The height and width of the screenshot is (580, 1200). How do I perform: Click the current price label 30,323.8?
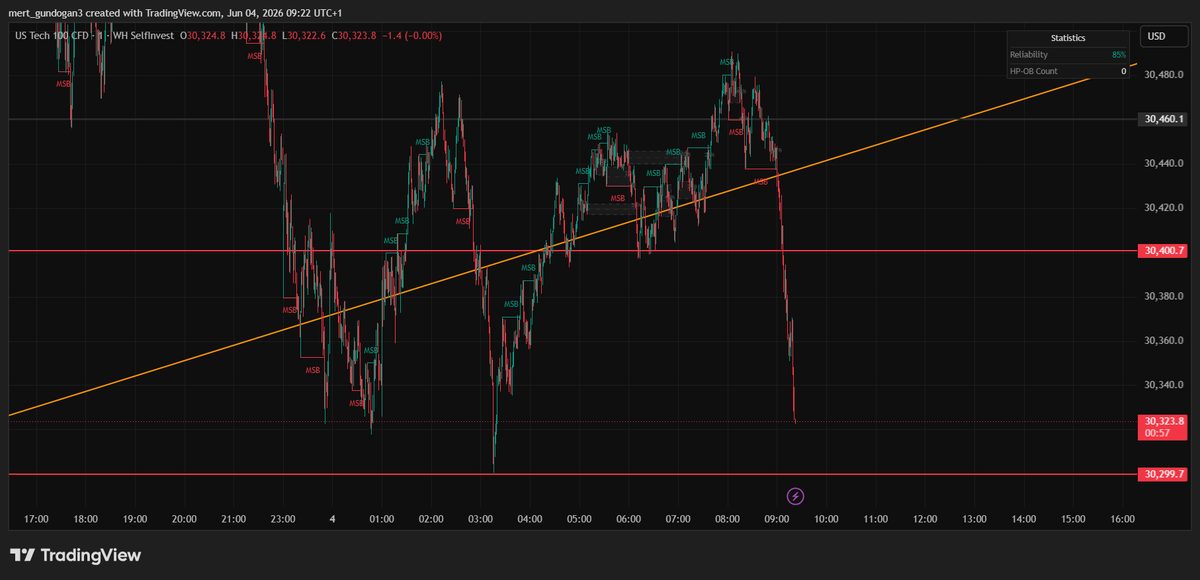click(x=1162, y=427)
